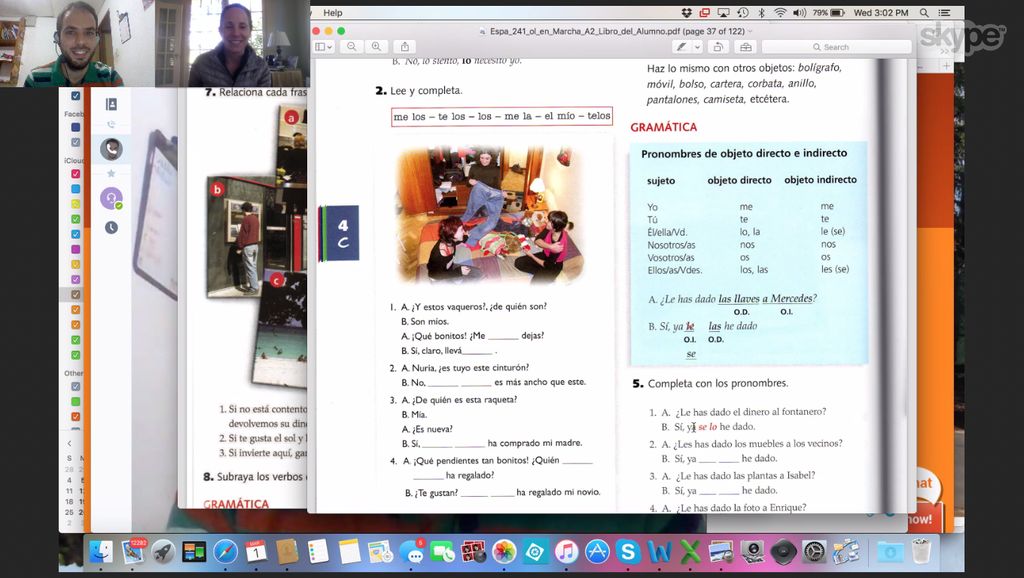Open Notification Center from the menu bar
The width and height of the screenshot is (1024, 578).
(944, 13)
